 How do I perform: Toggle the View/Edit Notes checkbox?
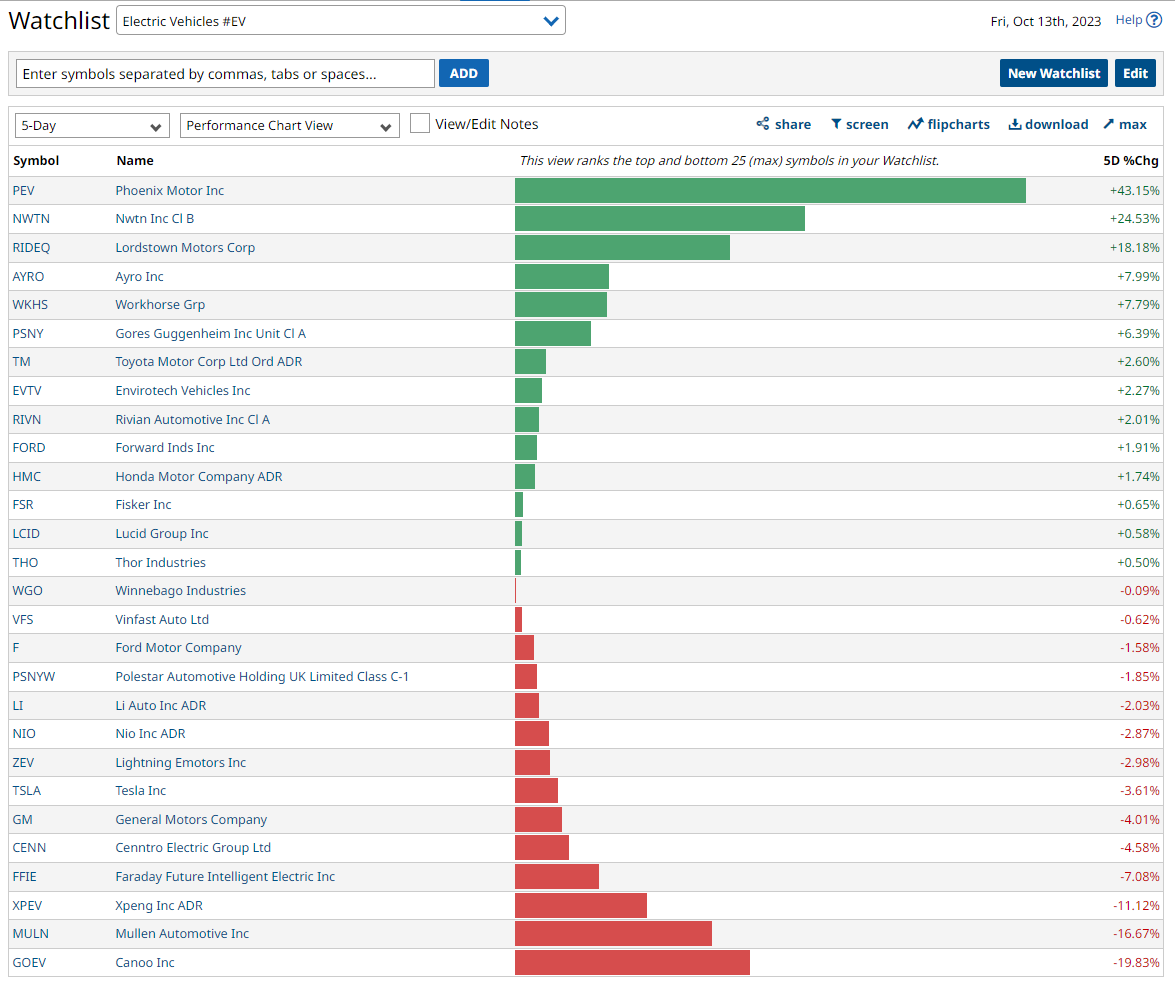[420, 124]
